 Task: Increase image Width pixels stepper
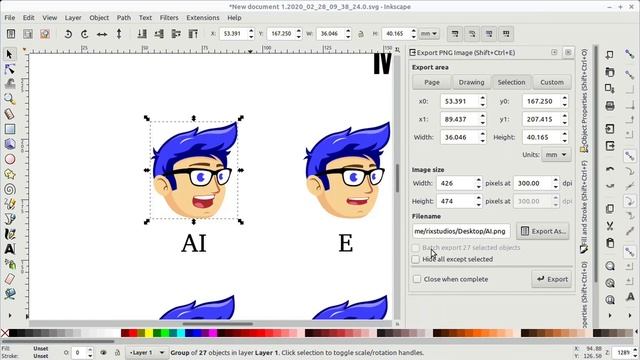[478, 180]
